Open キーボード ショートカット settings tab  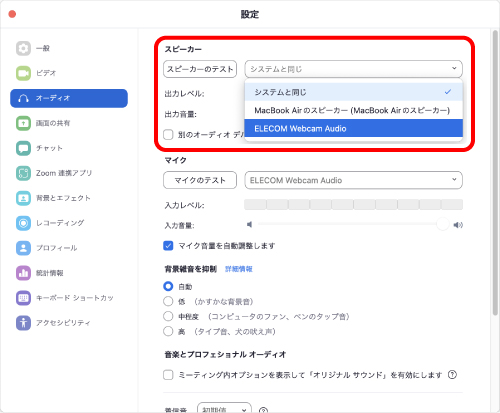coord(69,298)
